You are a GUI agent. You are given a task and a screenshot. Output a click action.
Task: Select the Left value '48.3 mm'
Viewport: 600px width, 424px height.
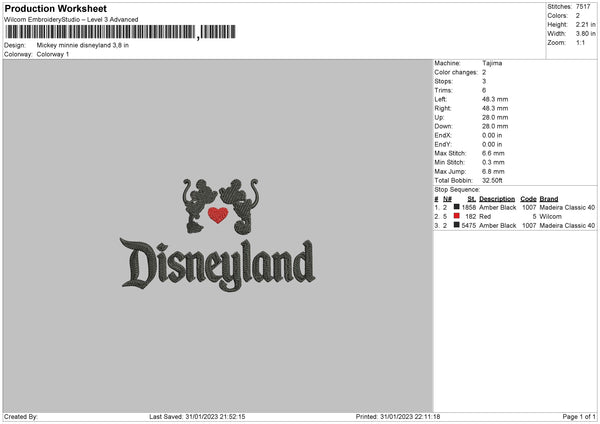point(495,99)
